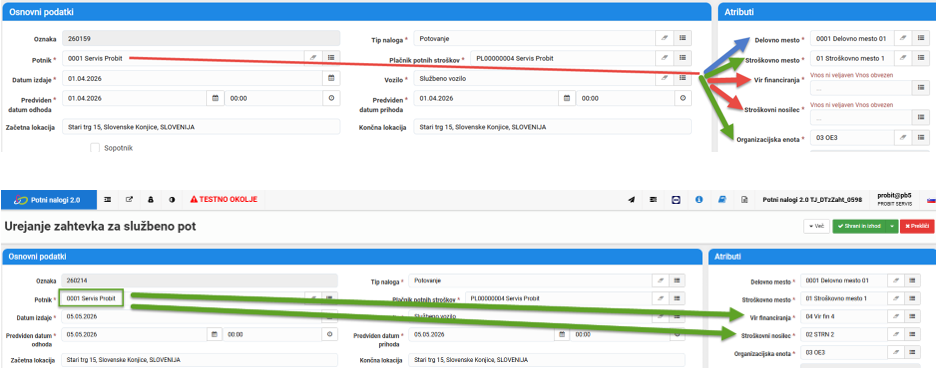This screenshot has width=936, height=373.
Task: Open Delovno mesto lookup in form 260159
Action: click(921, 39)
